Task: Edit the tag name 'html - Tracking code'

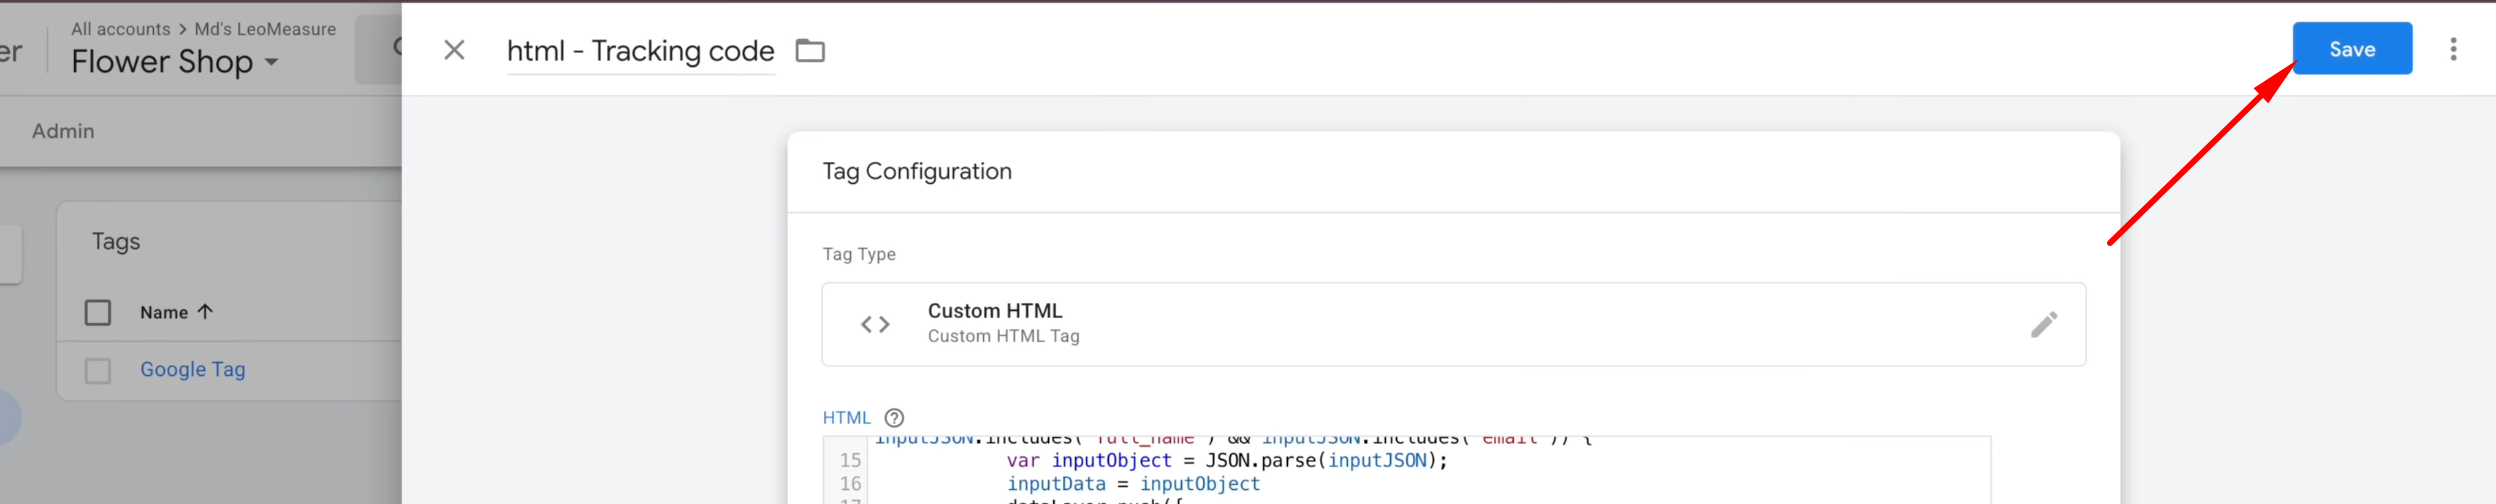Action: (640, 51)
